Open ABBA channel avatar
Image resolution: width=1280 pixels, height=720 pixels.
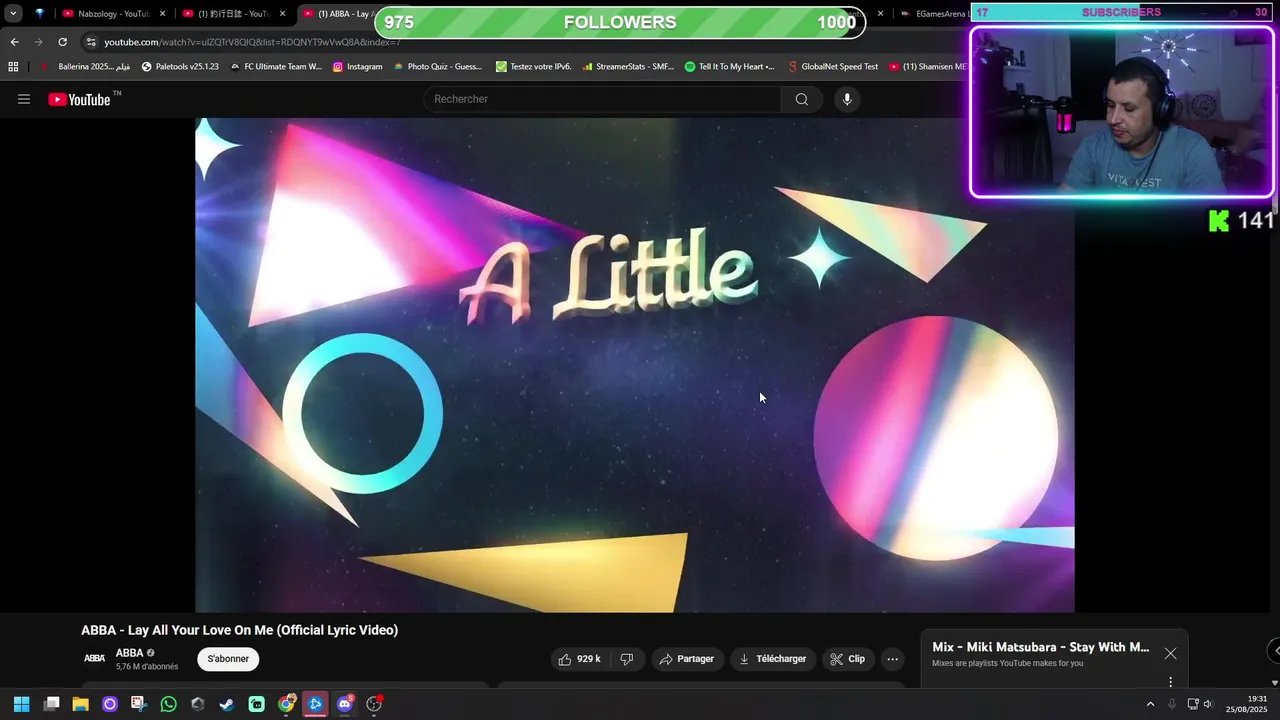tap(95, 658)
